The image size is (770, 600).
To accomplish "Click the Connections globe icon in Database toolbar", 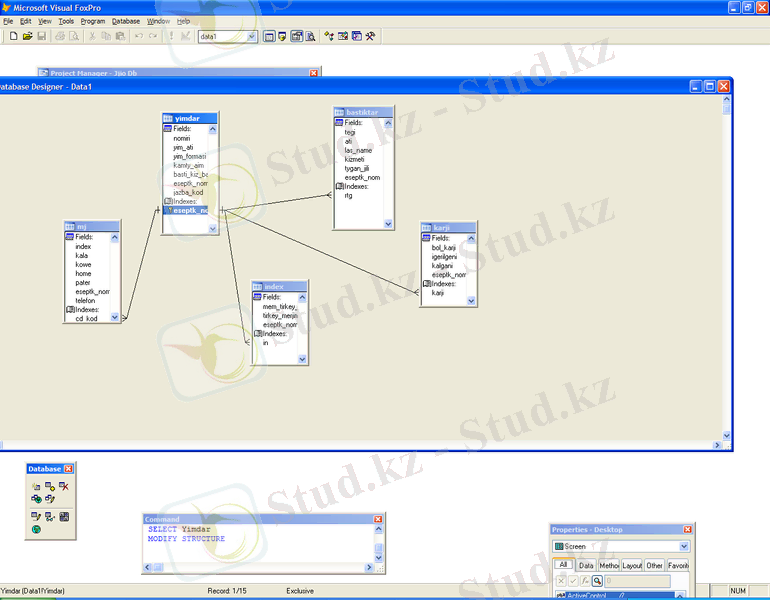I will (x=36, y=530).
